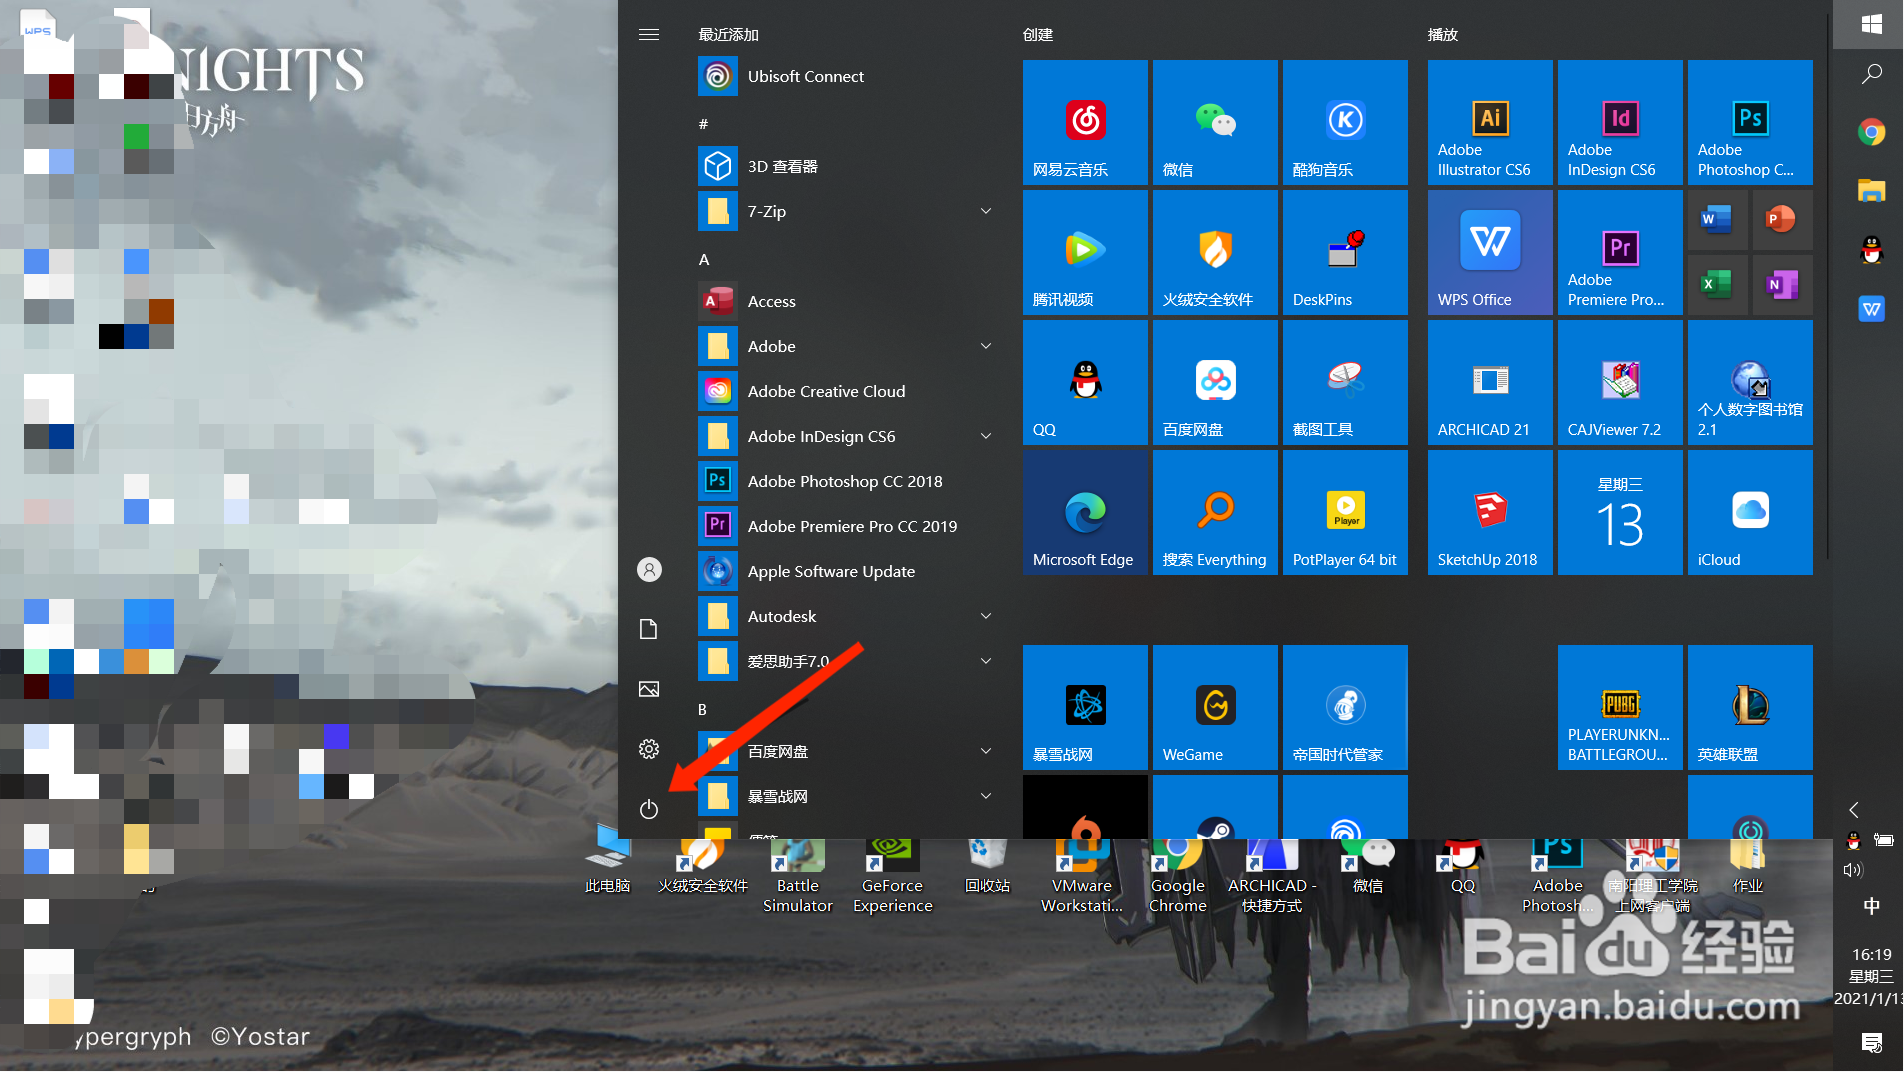Open the notification center icon
Screen dimensions: 1904x1072
point(1872,1043)
